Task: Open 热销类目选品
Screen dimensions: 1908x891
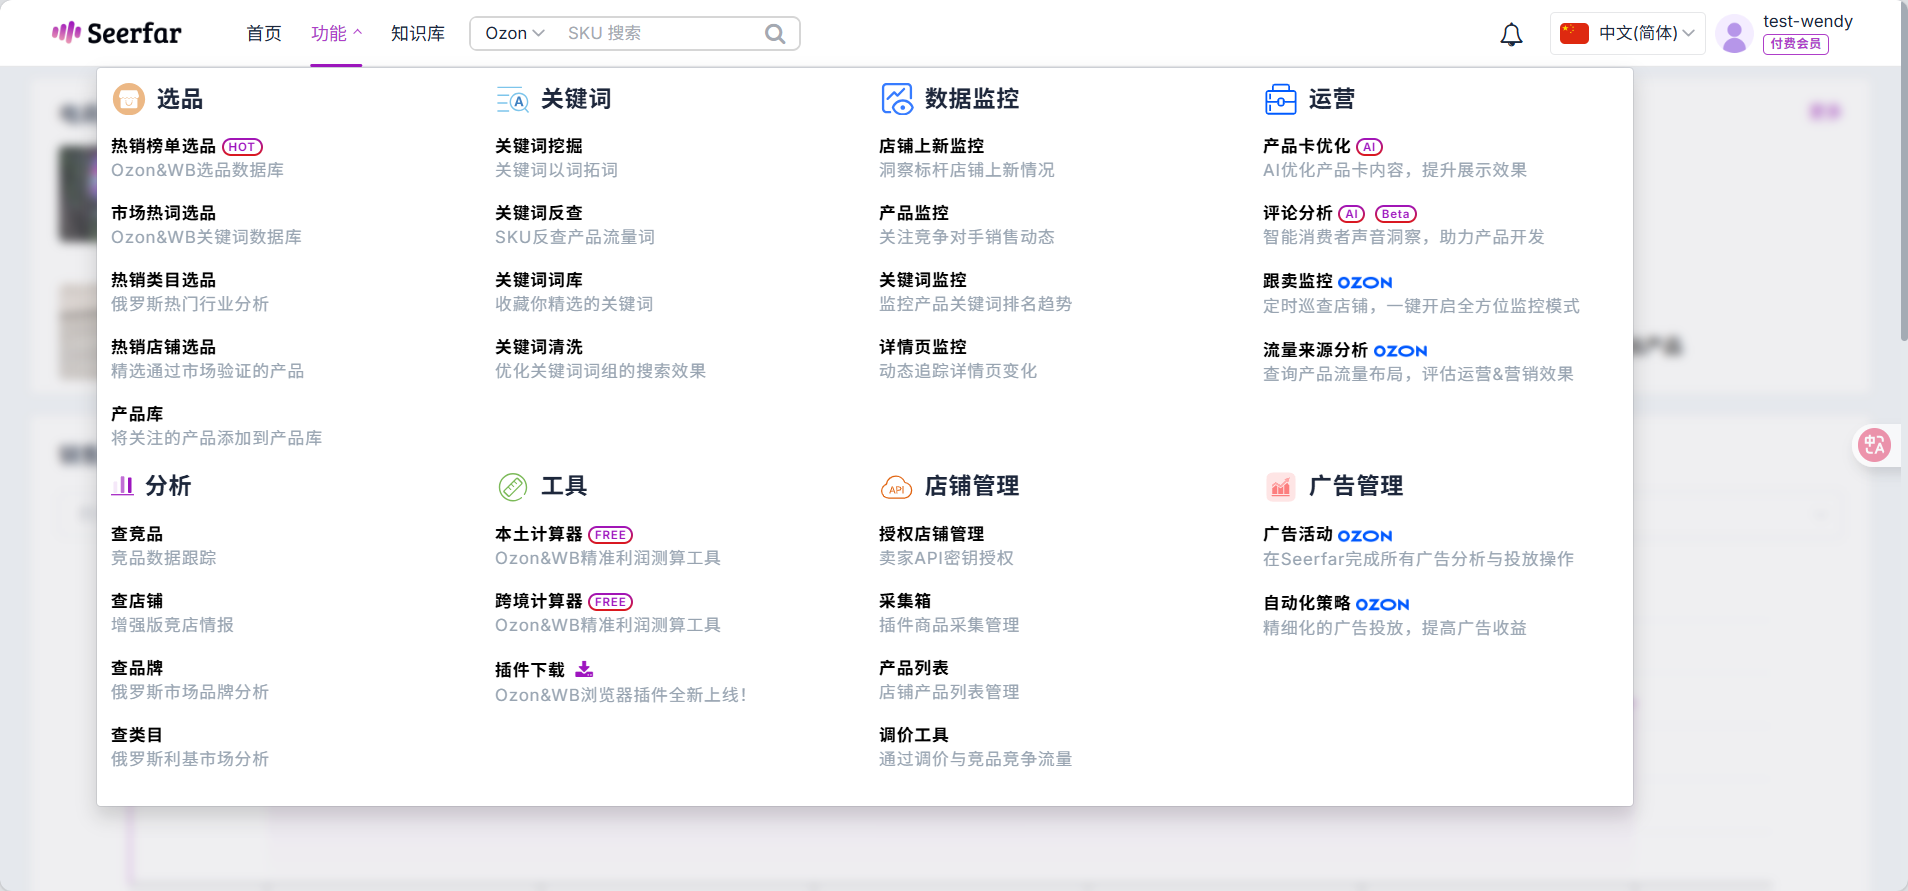Action: tap(163, 280)
